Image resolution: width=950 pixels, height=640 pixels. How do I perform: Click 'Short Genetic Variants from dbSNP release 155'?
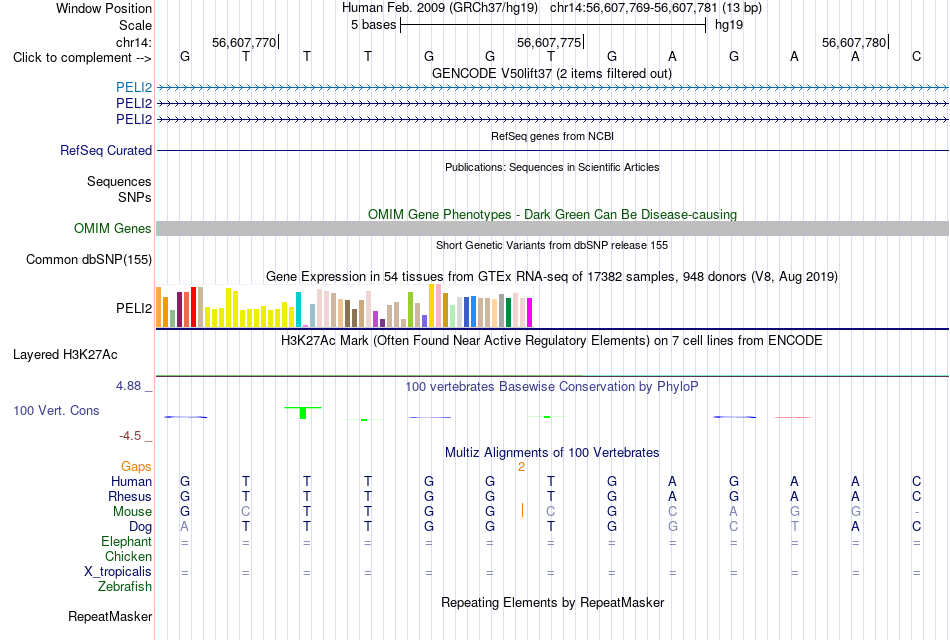point(552,245)
